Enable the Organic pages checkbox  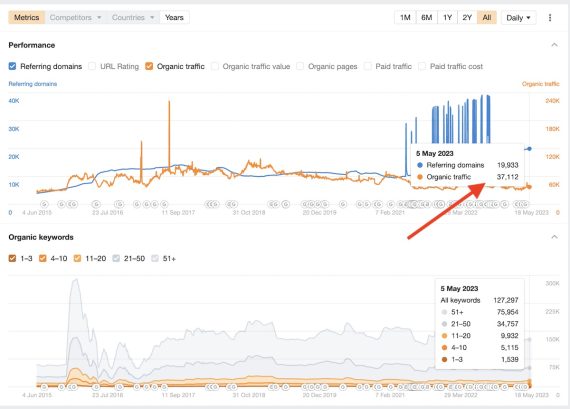(x=300, y=66)
